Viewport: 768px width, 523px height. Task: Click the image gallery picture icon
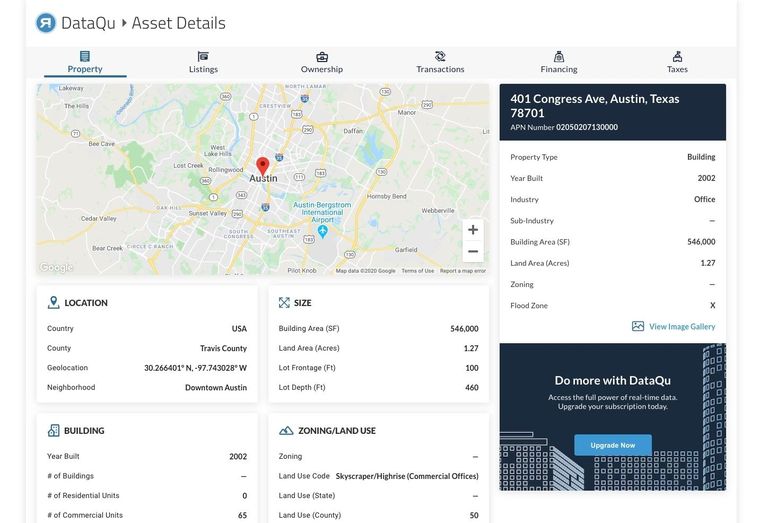coord(638,326)
